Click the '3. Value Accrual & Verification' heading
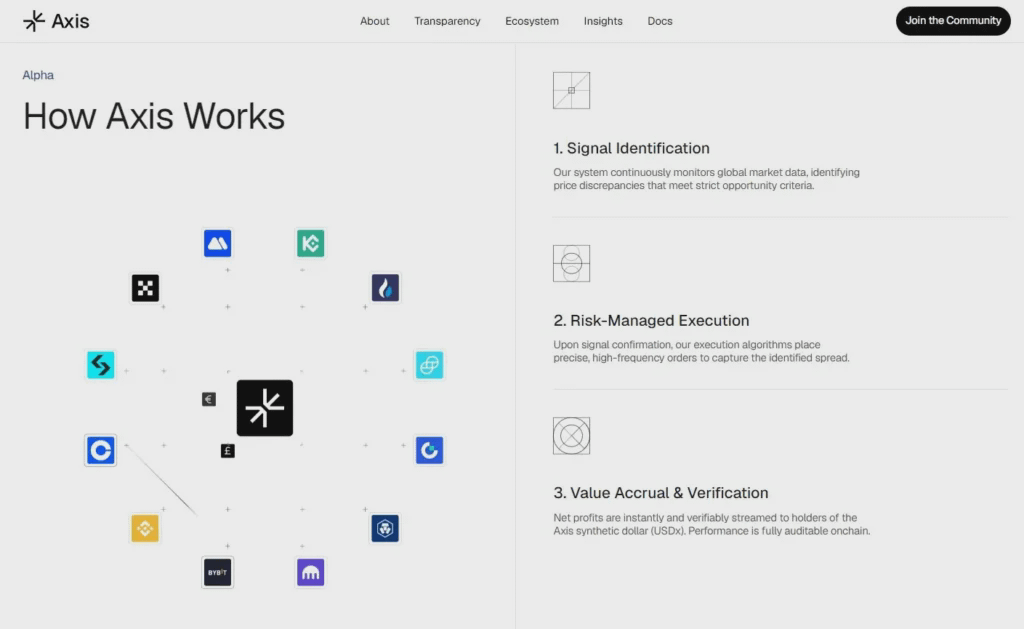The width and height of the screenshot is (1024, 629). 661,493
